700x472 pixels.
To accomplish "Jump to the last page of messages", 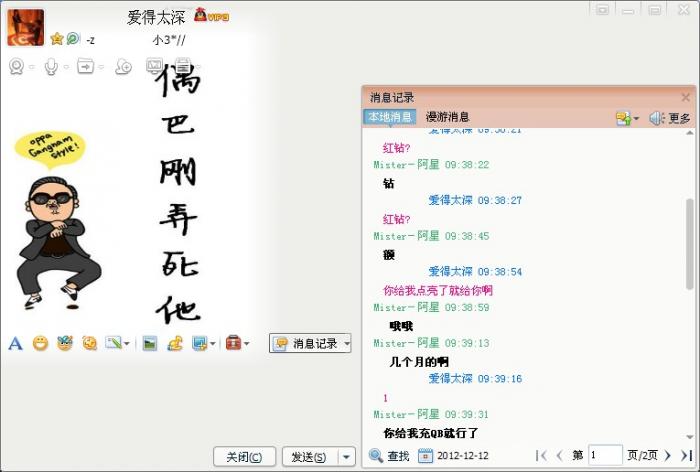I will (x=686, y=455).
